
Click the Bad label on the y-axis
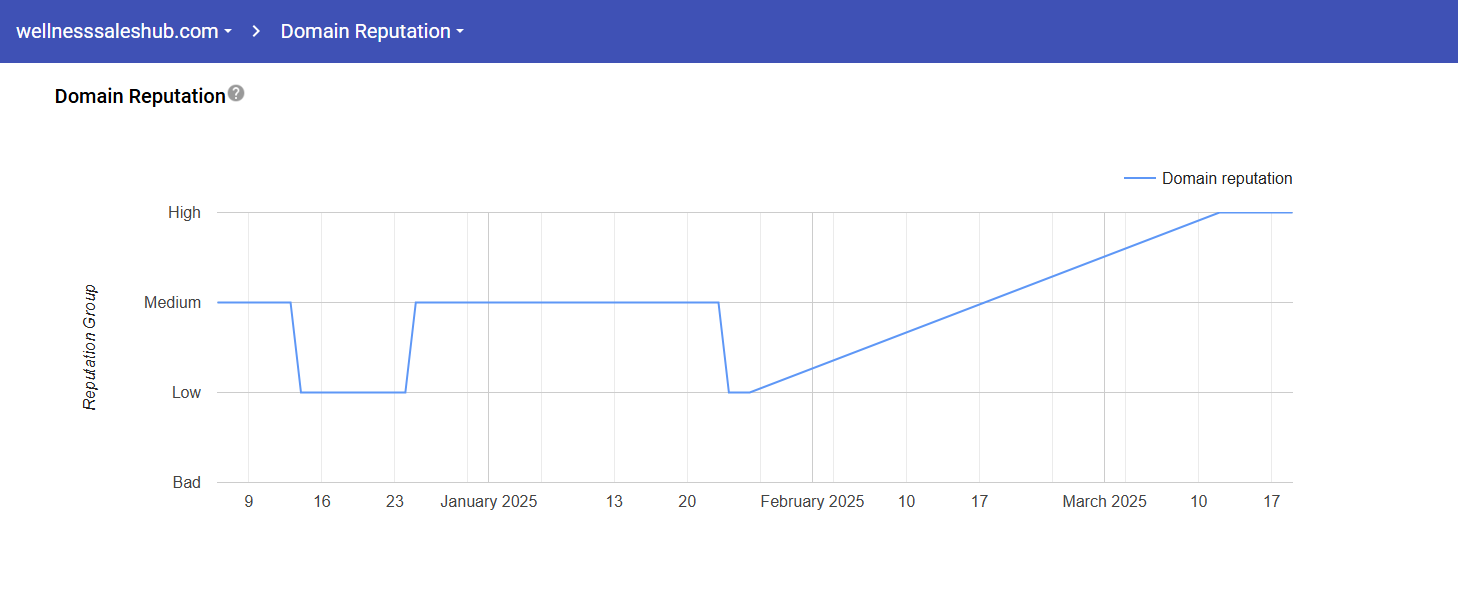pyautogui.click(x=186, y=482)
